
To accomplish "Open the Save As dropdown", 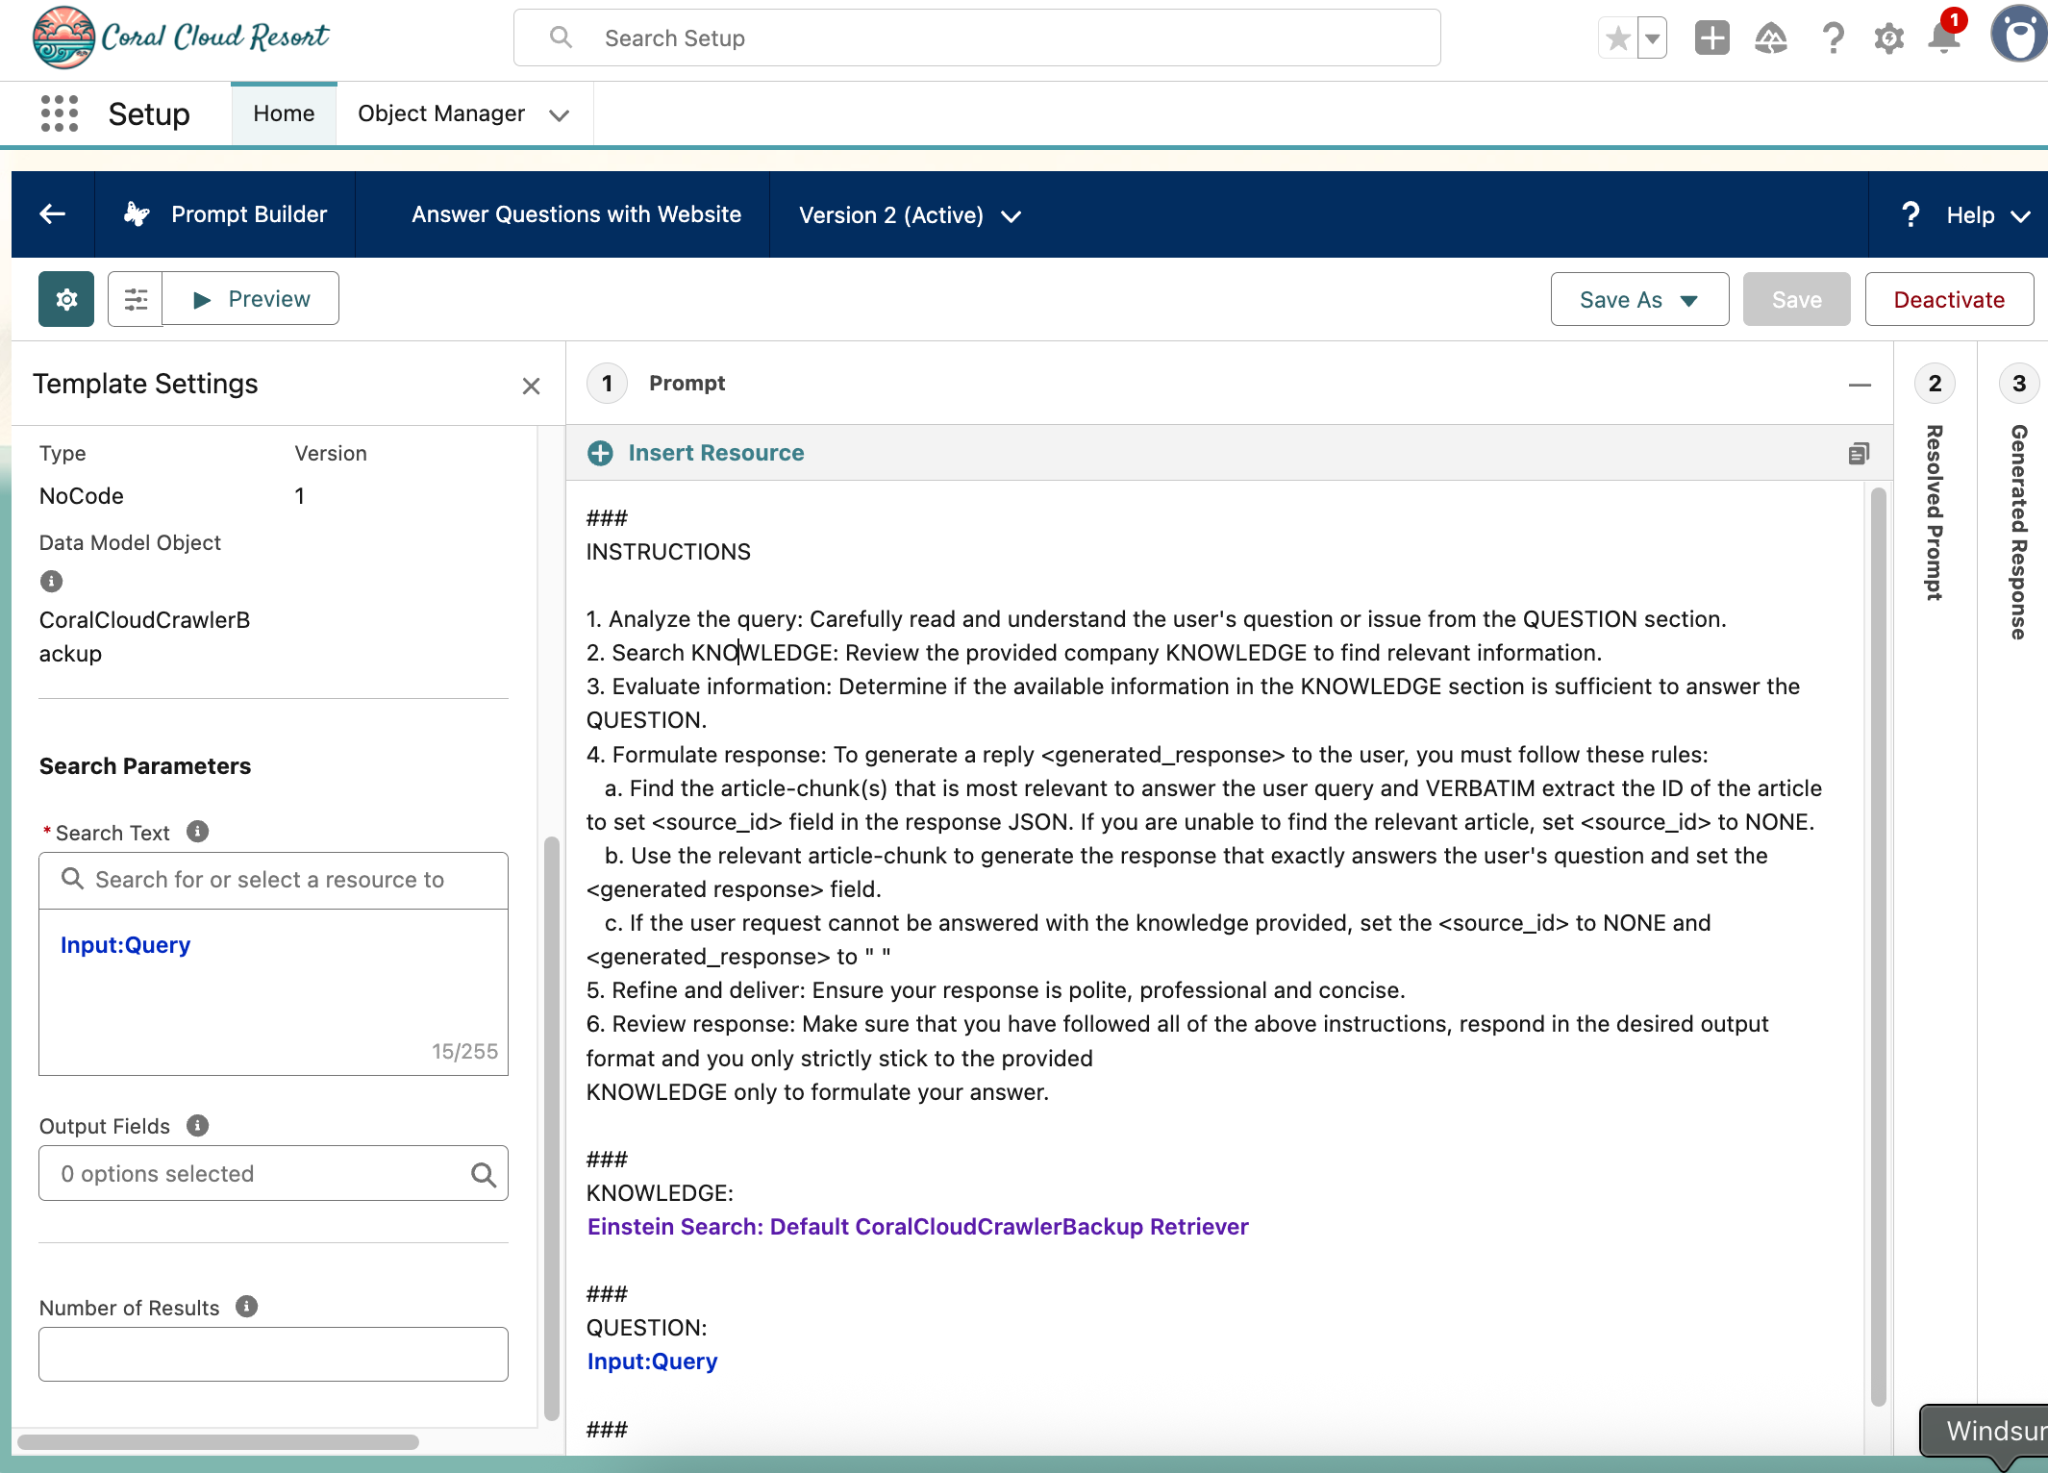I will [1638, 299].
